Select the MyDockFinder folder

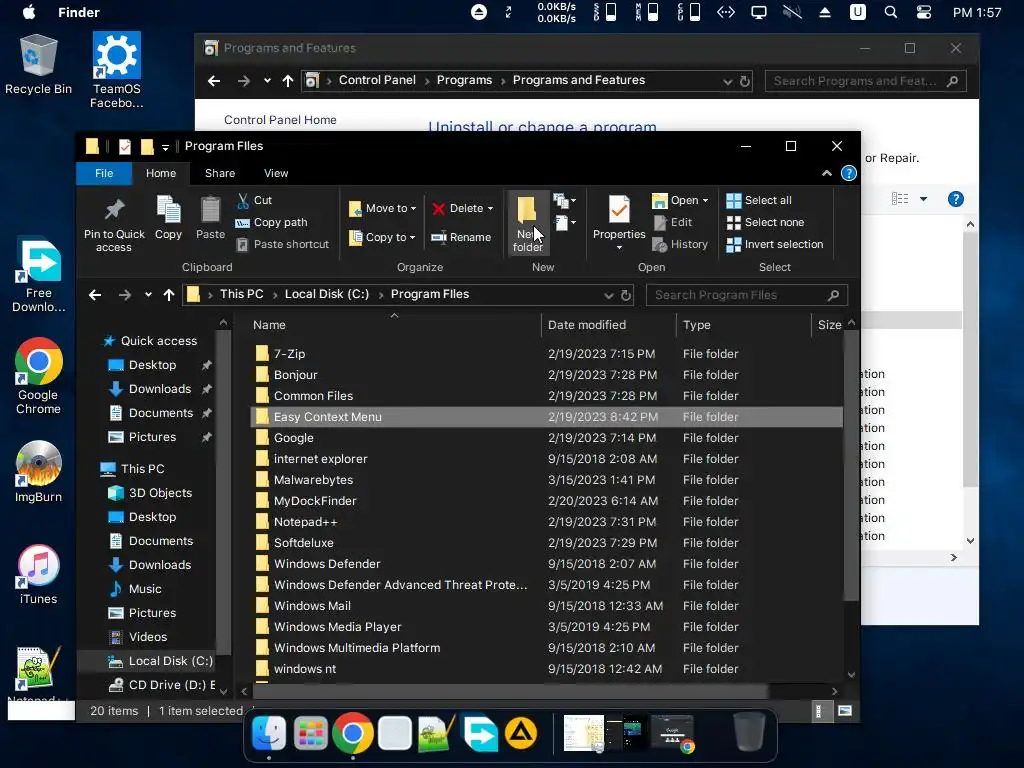pyautogui.click(x=546, y=501)
